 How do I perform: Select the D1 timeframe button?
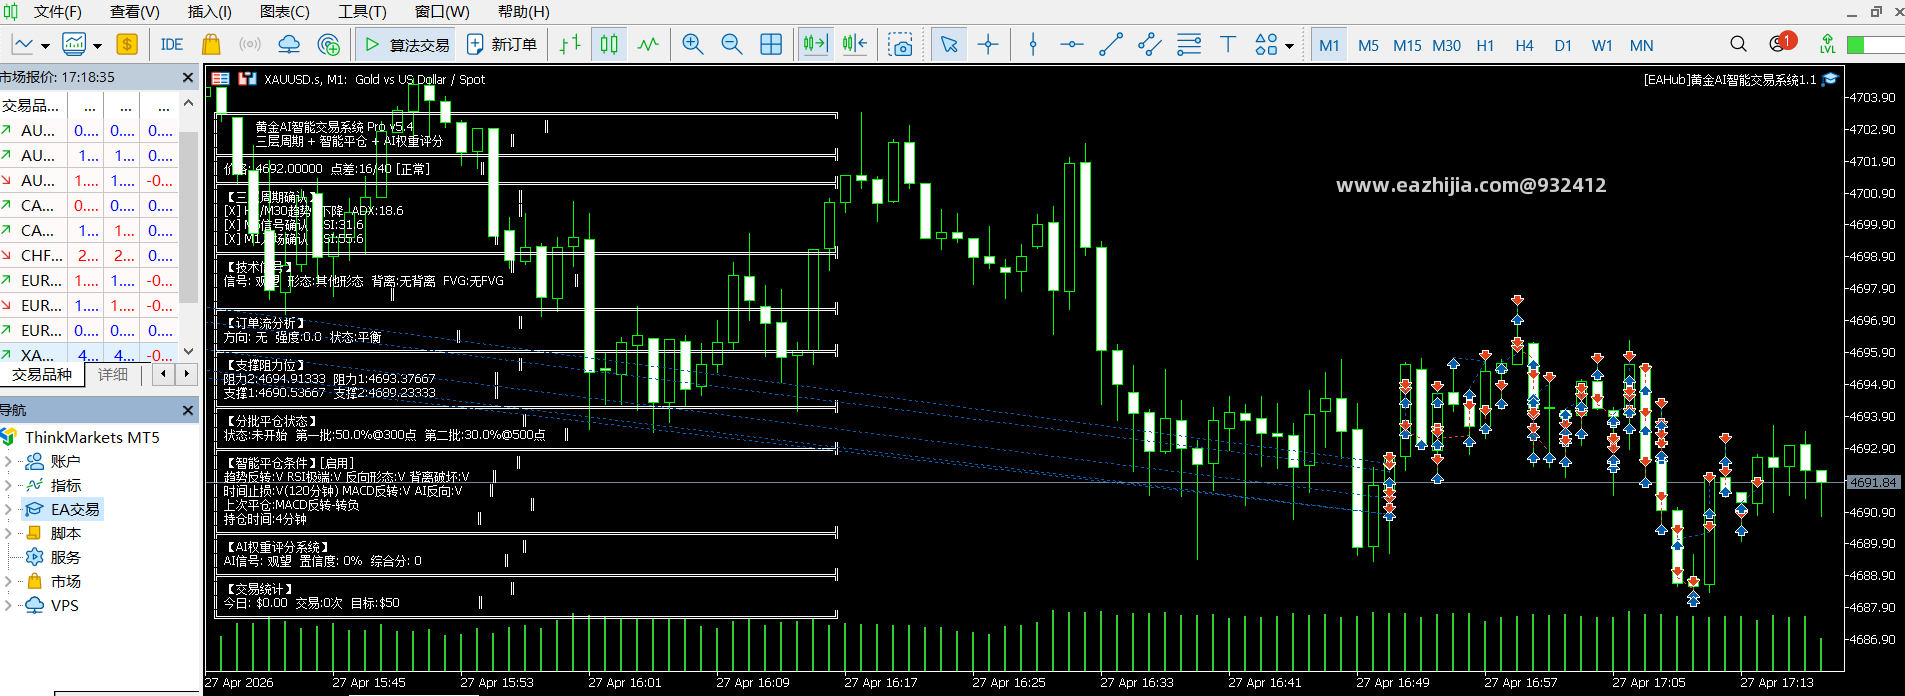click(1563, 45)
